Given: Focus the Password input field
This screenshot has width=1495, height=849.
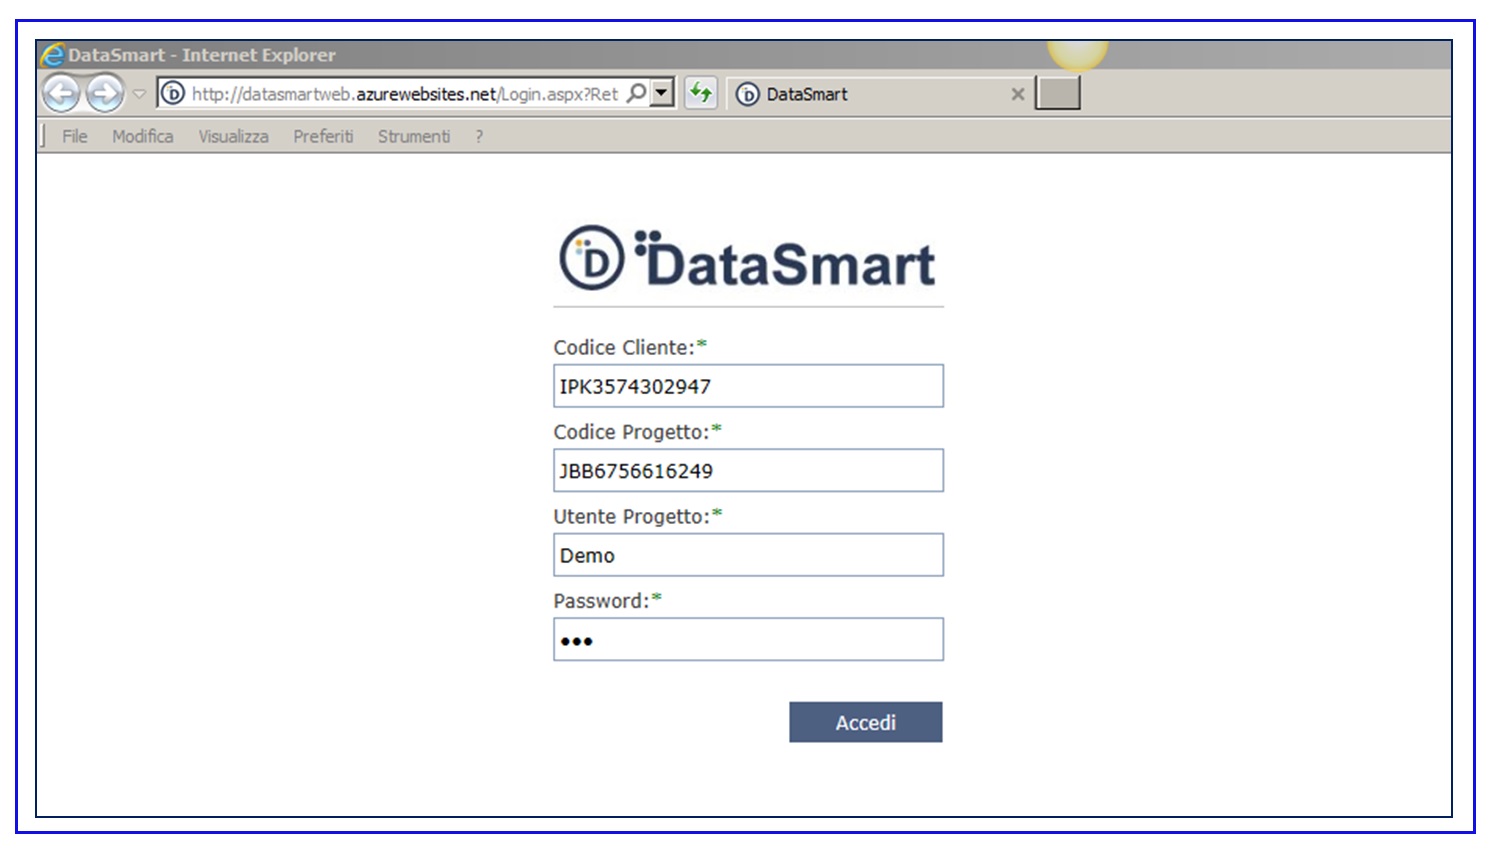Looking at the screenshot, I should [748, 639].
